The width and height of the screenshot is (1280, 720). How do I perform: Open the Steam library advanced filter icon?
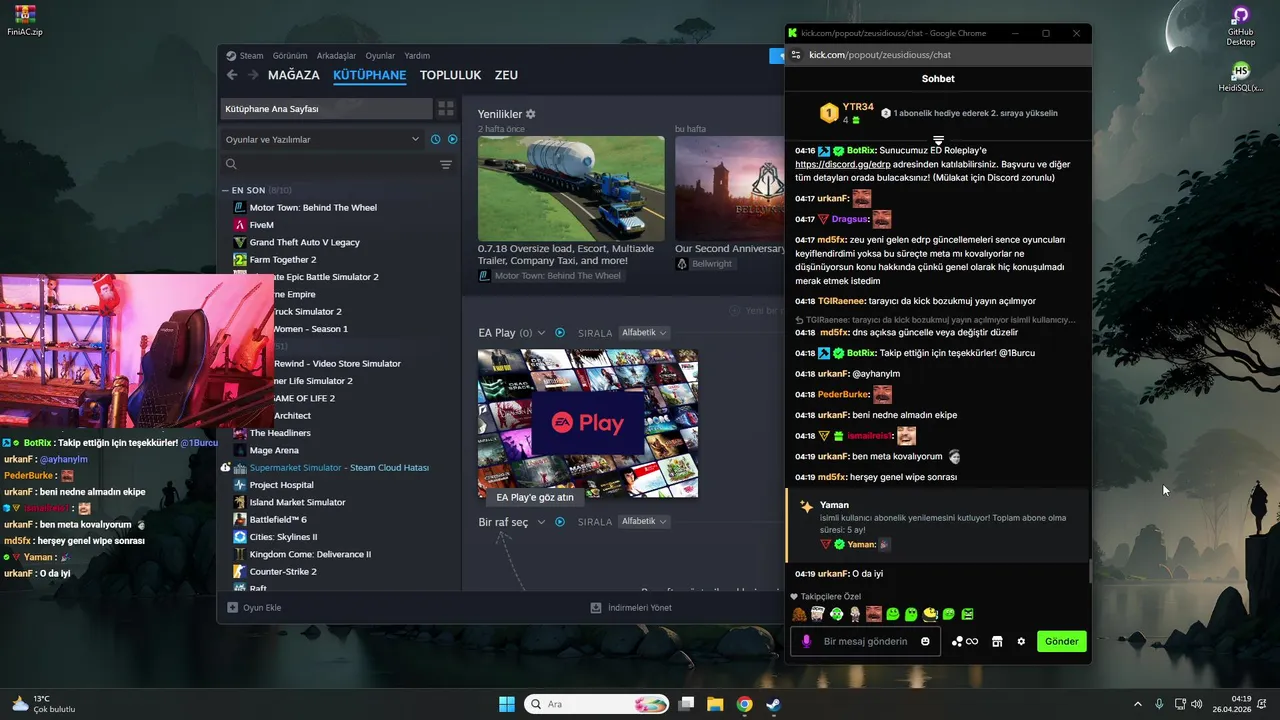pos(446,164)
